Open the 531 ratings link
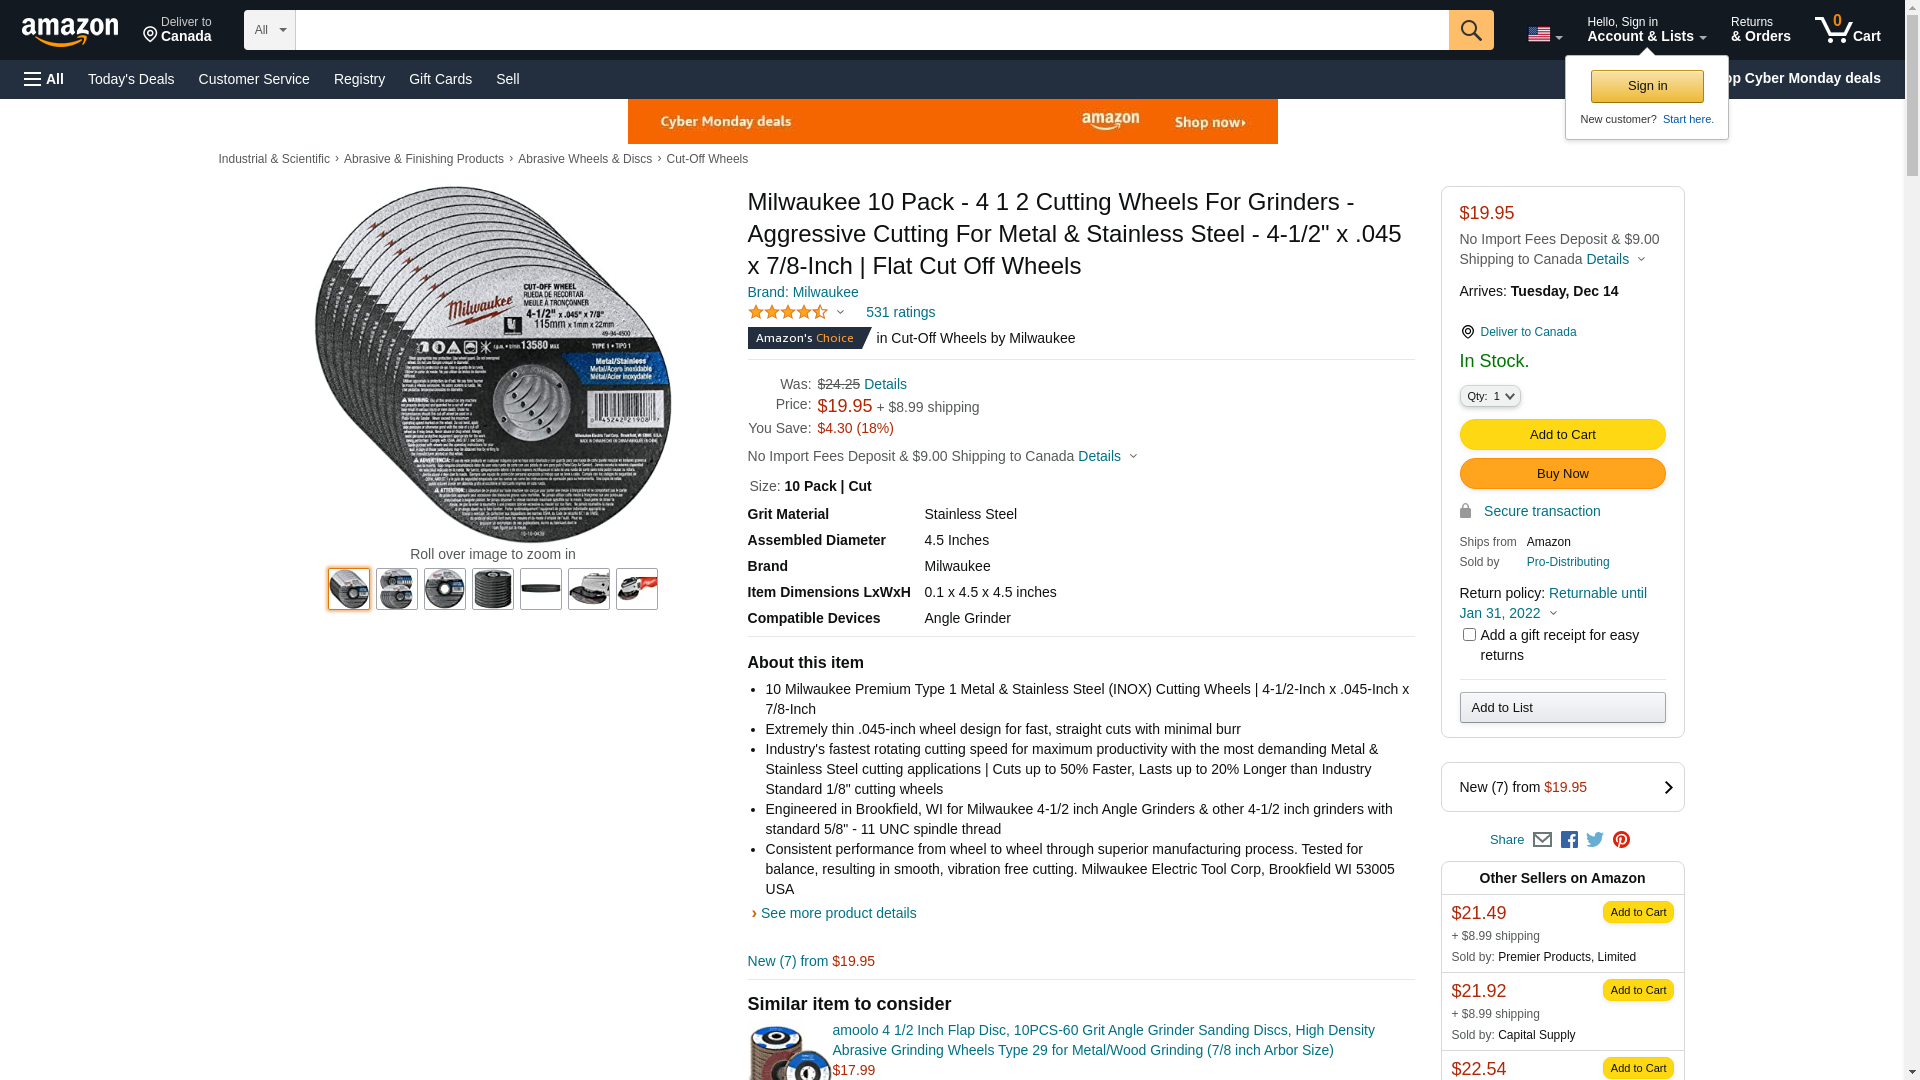The image size is (1920, 1080). [900, 312]
